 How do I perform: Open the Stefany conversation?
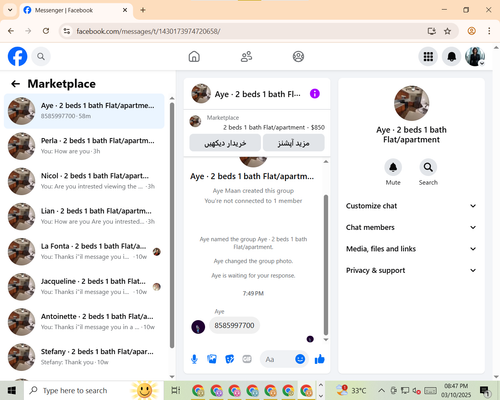point(84,357)
